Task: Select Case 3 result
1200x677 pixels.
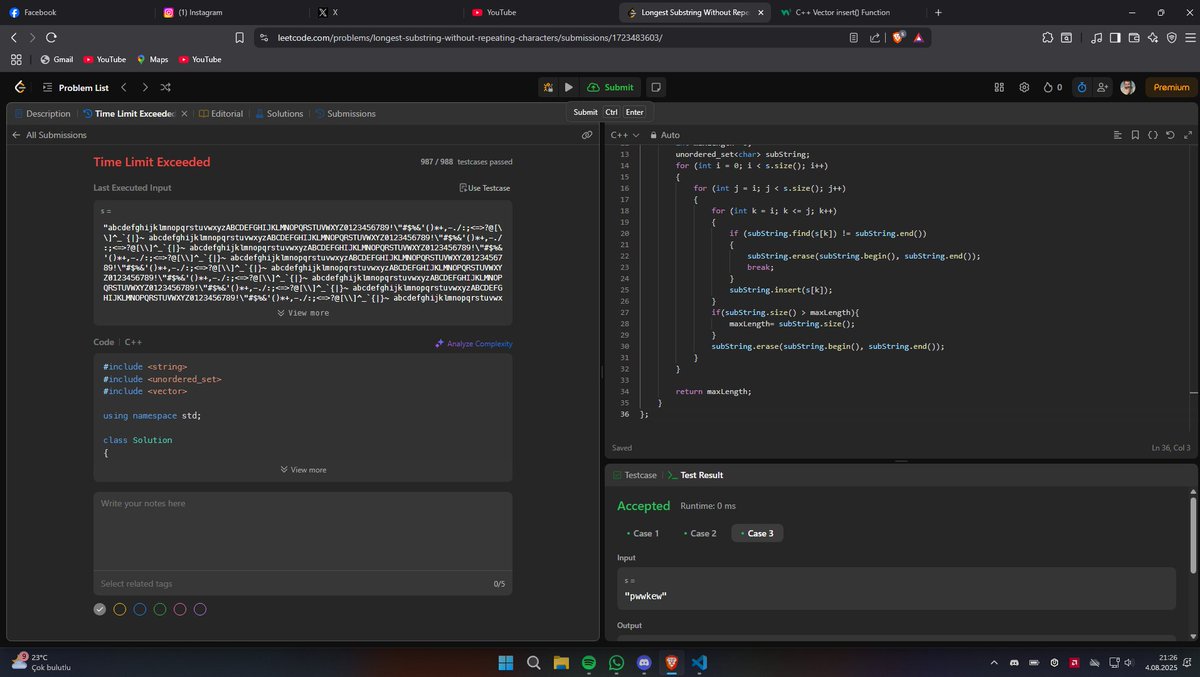Action: coord(757,533)
